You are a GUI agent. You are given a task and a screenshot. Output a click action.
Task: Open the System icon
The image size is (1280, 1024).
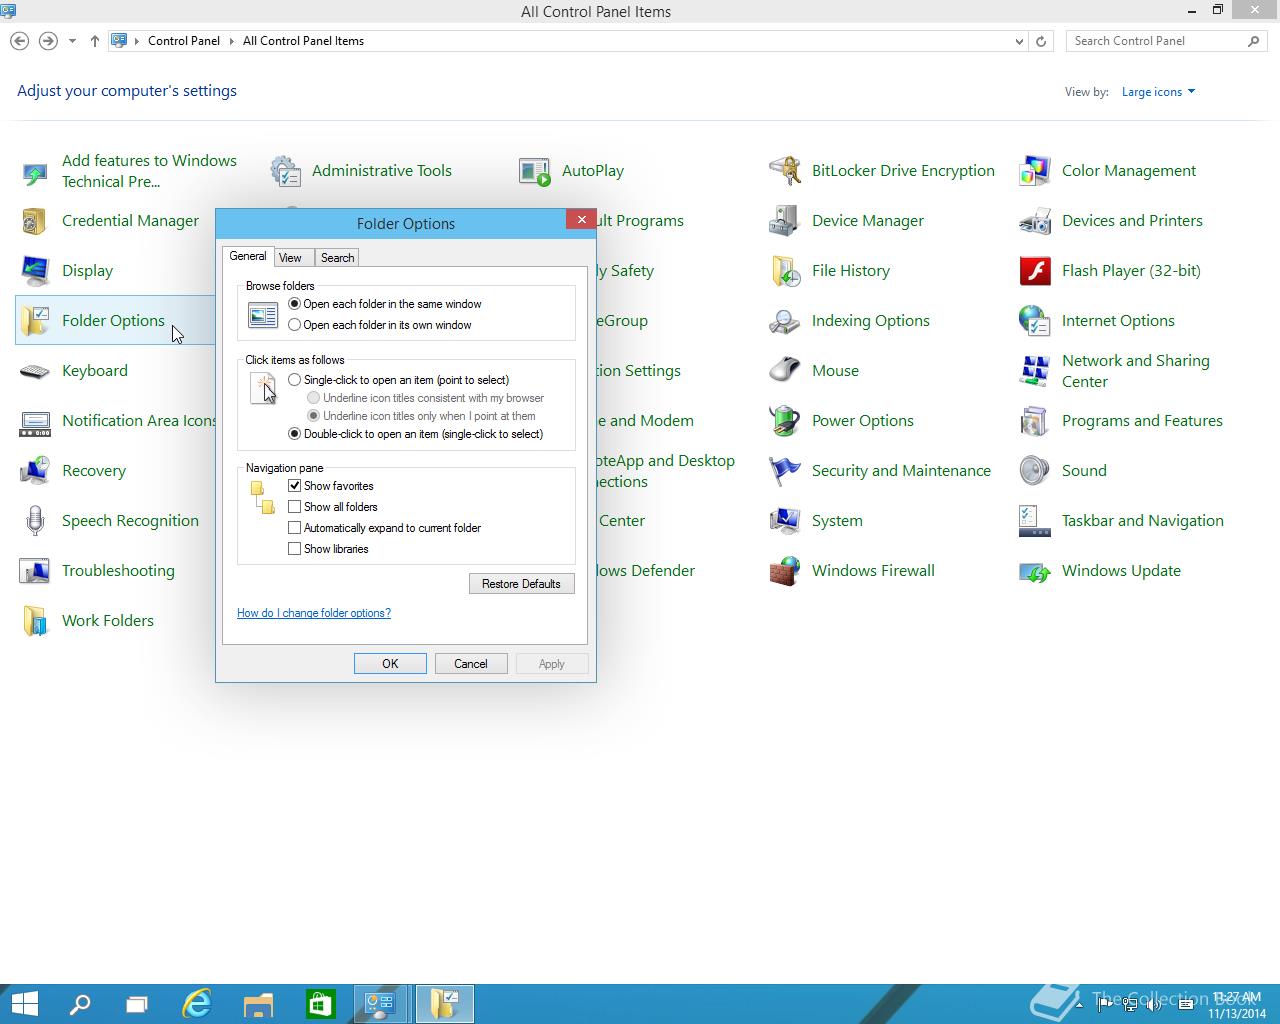[x=785, y=521]
